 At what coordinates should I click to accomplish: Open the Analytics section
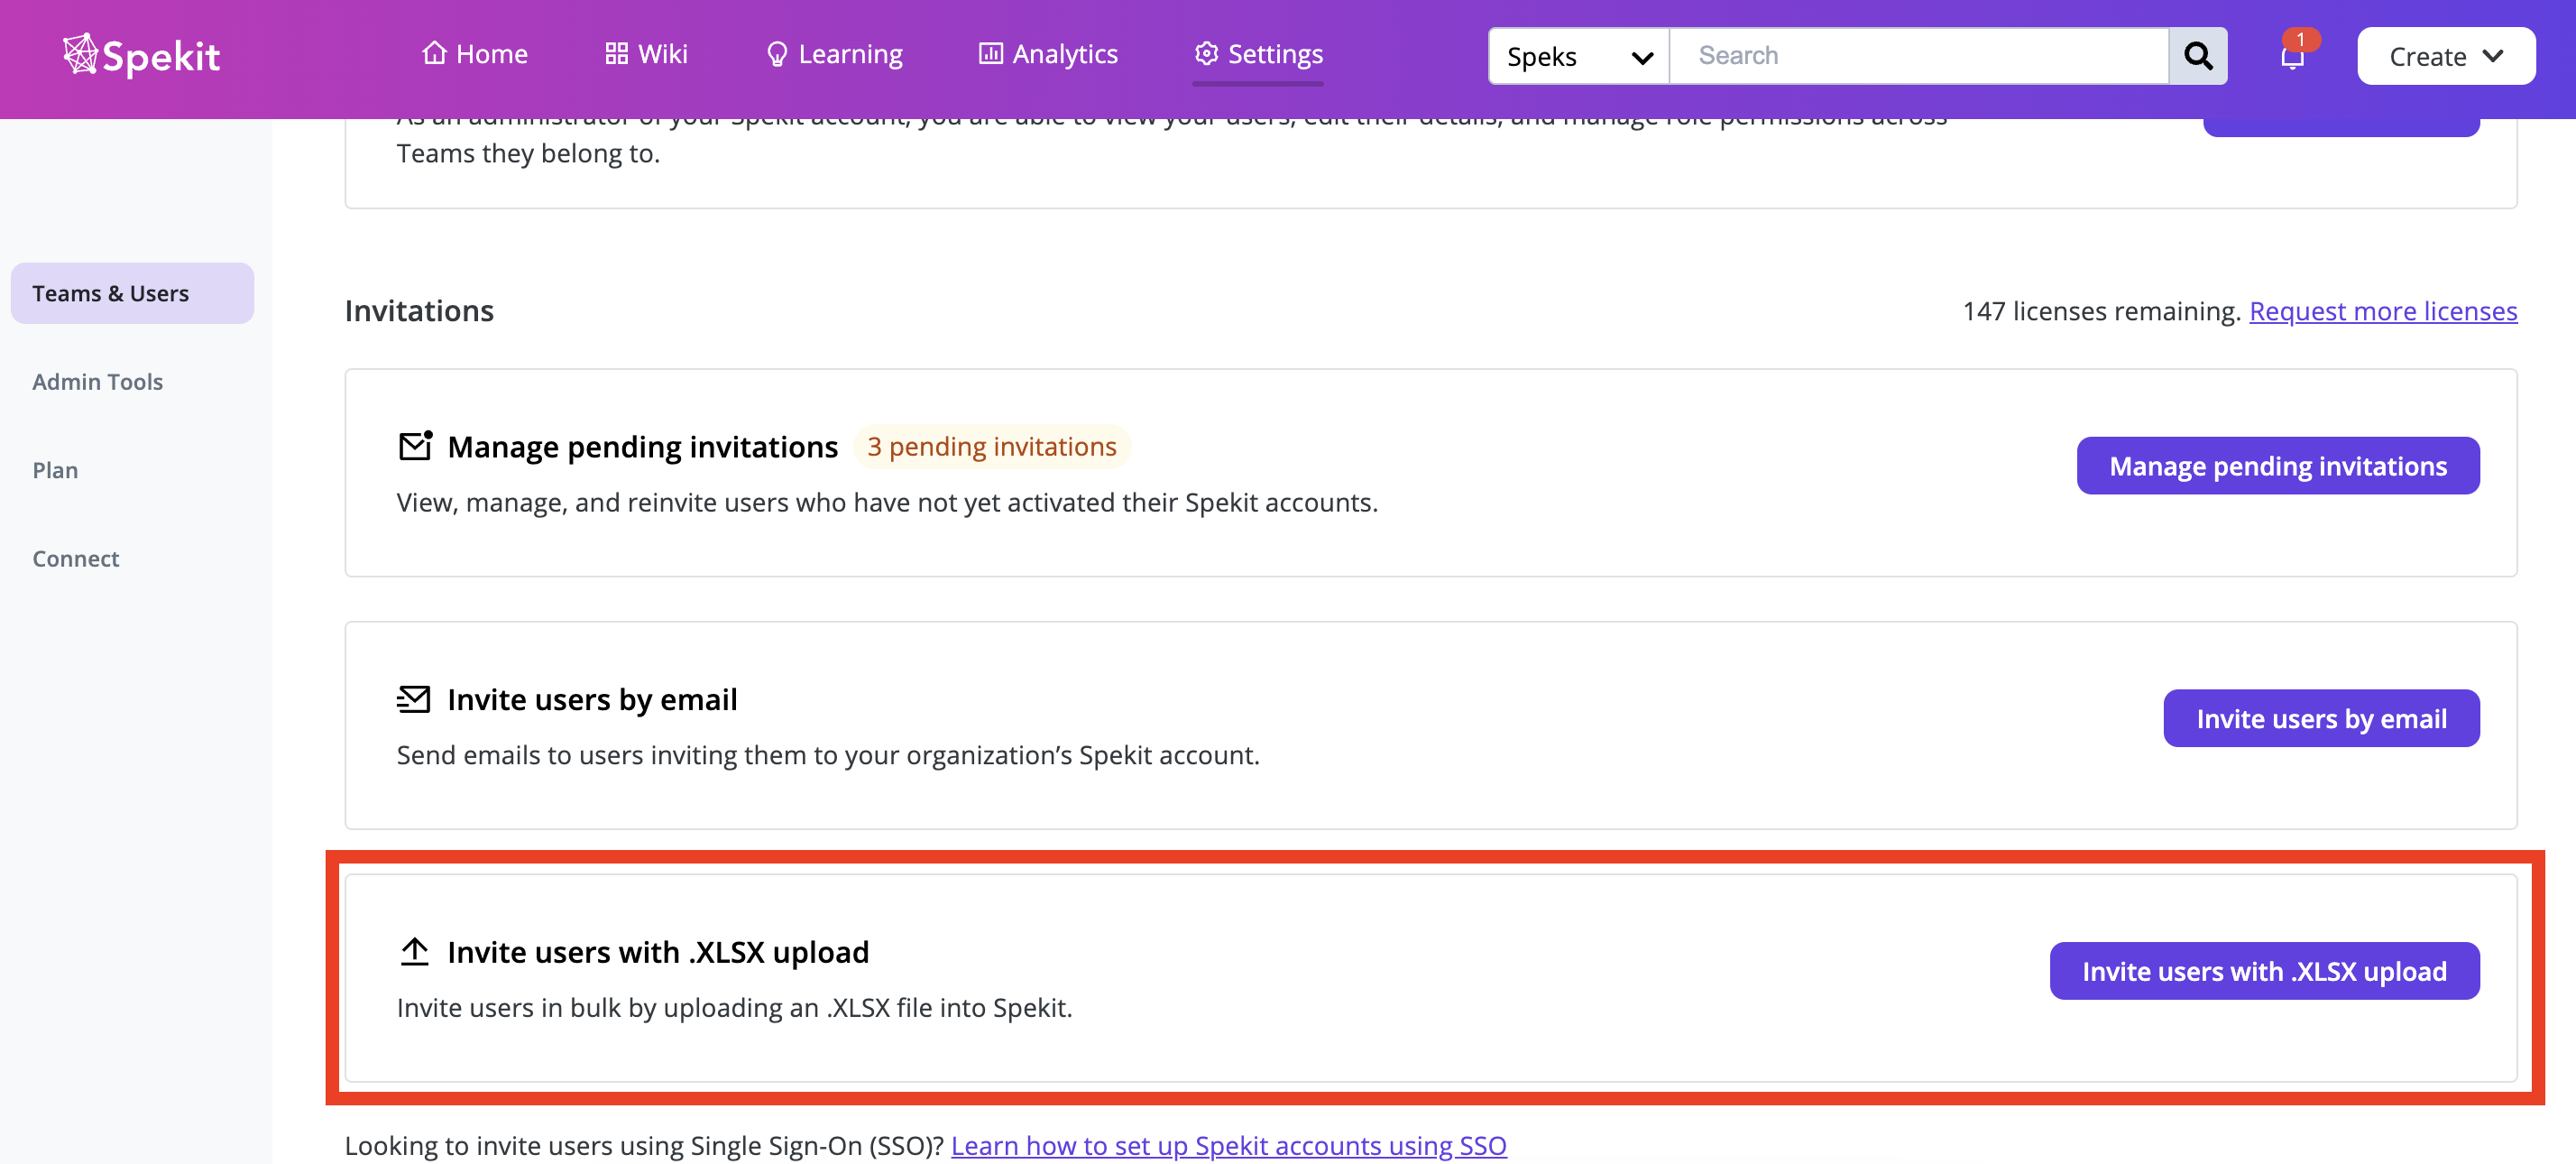[1048, 54]
